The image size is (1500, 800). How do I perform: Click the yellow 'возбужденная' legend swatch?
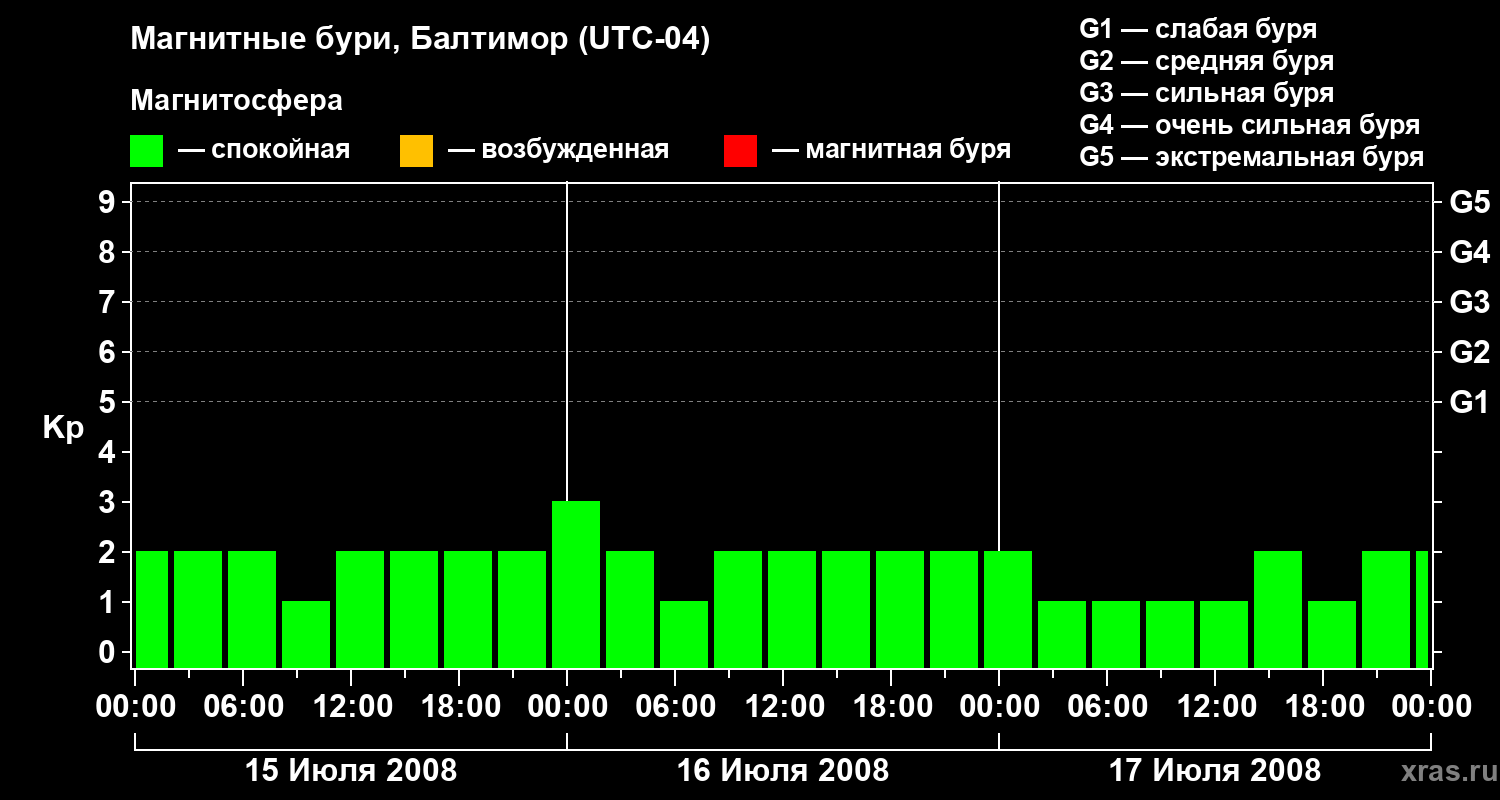[416, 151]
